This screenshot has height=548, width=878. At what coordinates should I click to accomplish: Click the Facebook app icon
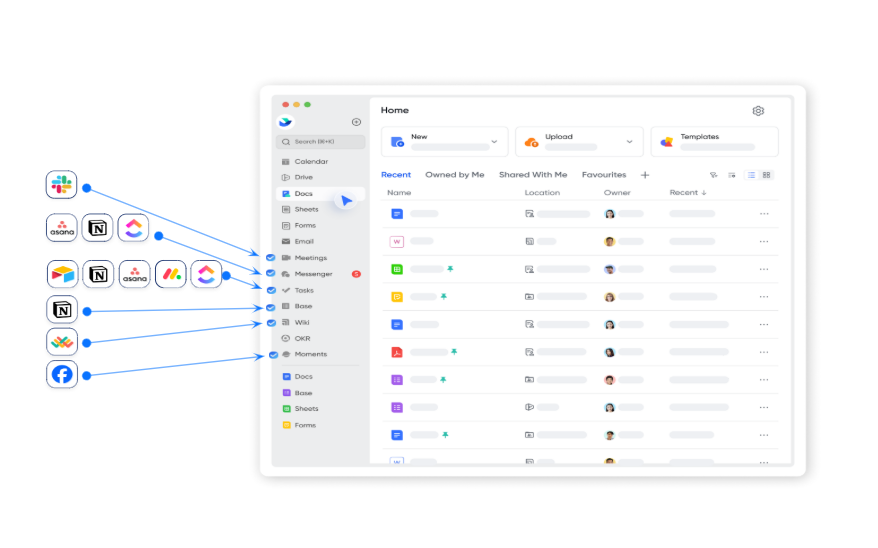point(62,374)
